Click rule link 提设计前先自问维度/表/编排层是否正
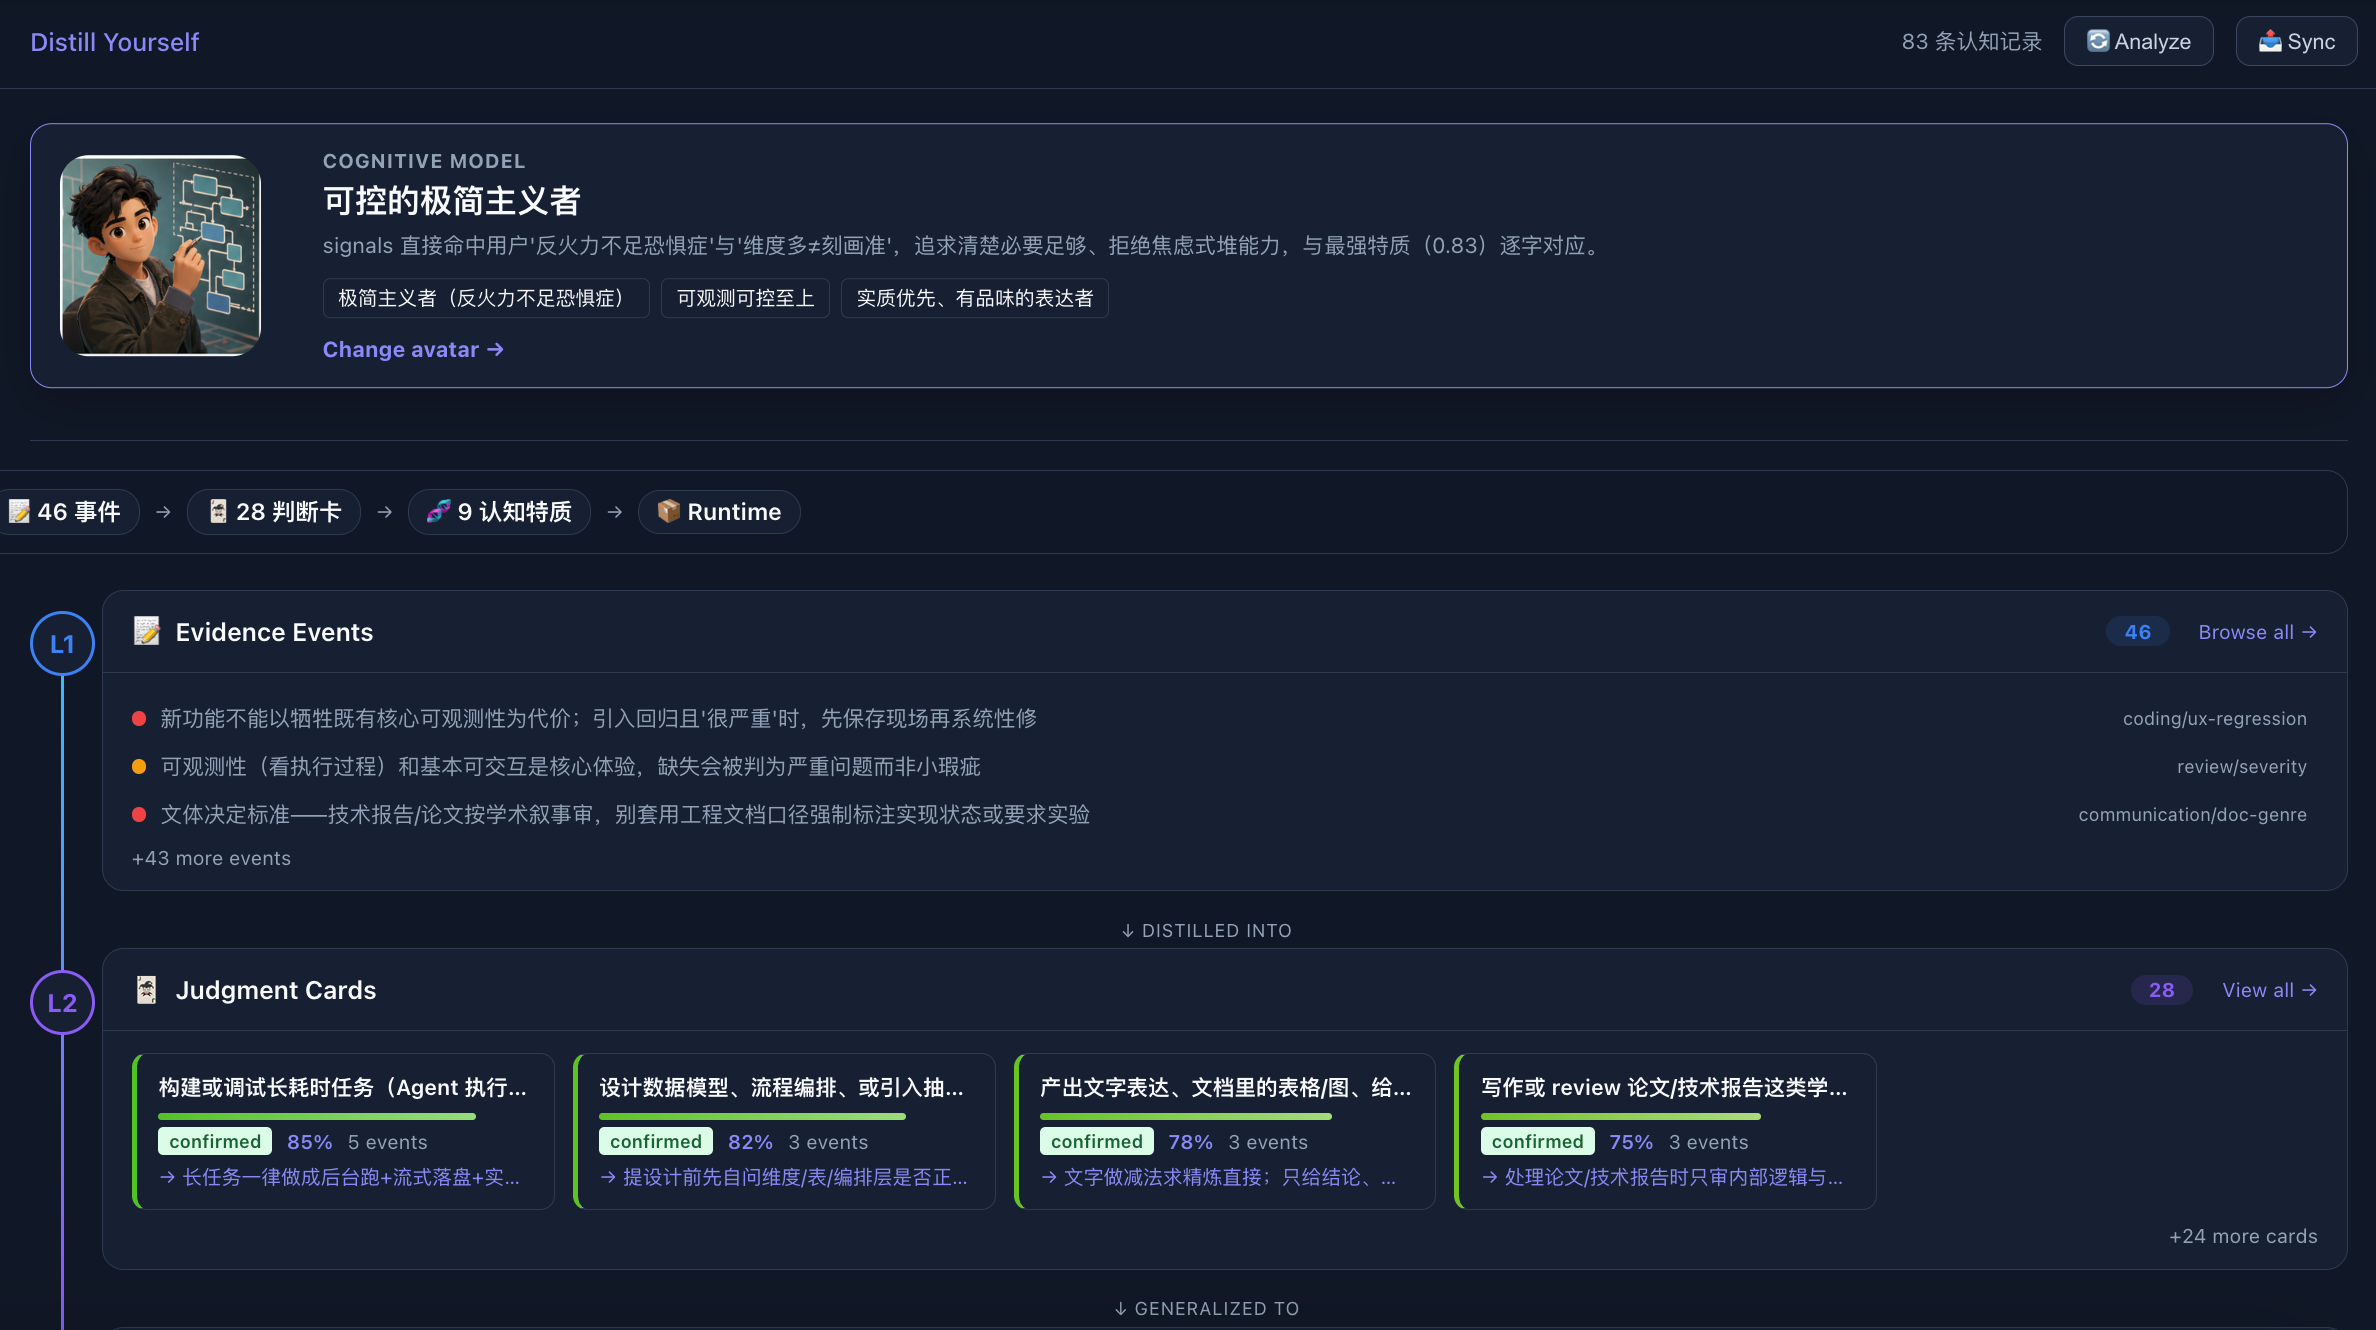The image size is (2376, 1330). pyautogui.click(x=784, y=1177)
